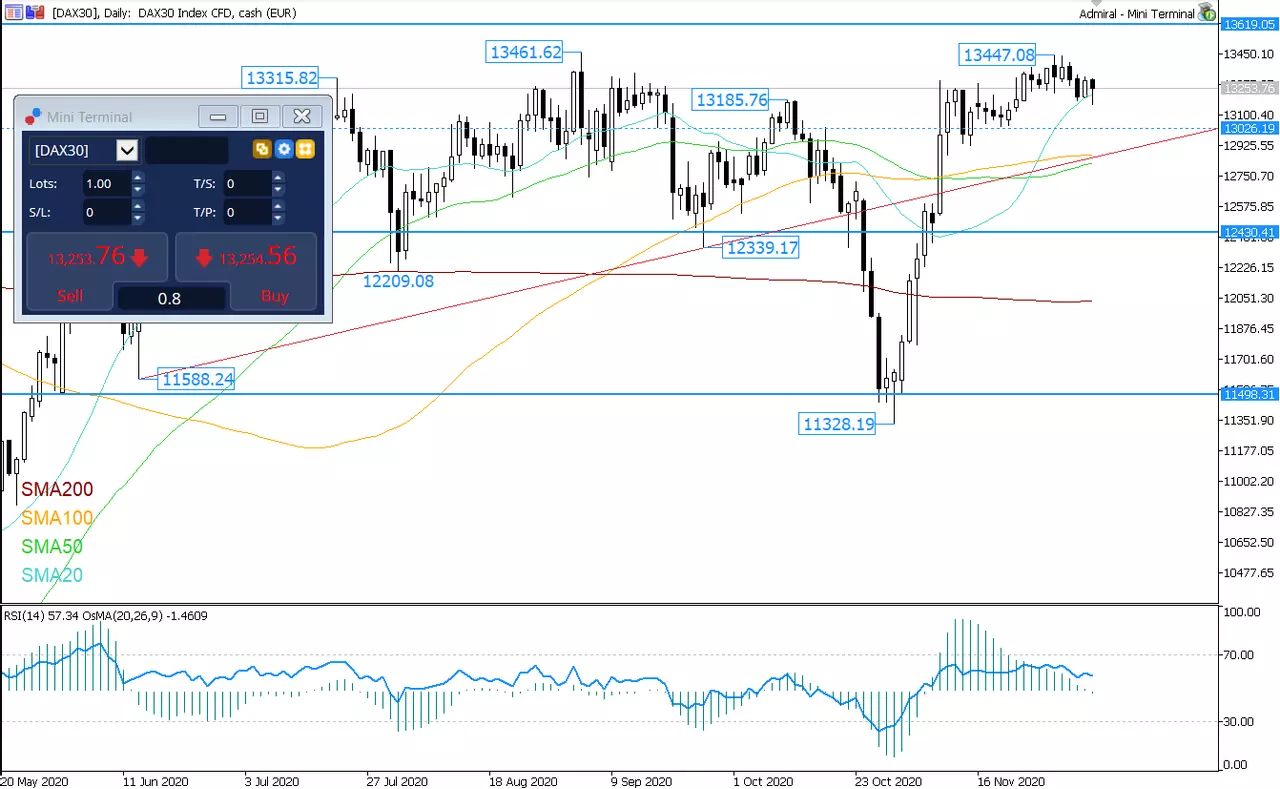Click the 13185.76 price label
The image size is (1280, 789).
(x=732, y=99)
